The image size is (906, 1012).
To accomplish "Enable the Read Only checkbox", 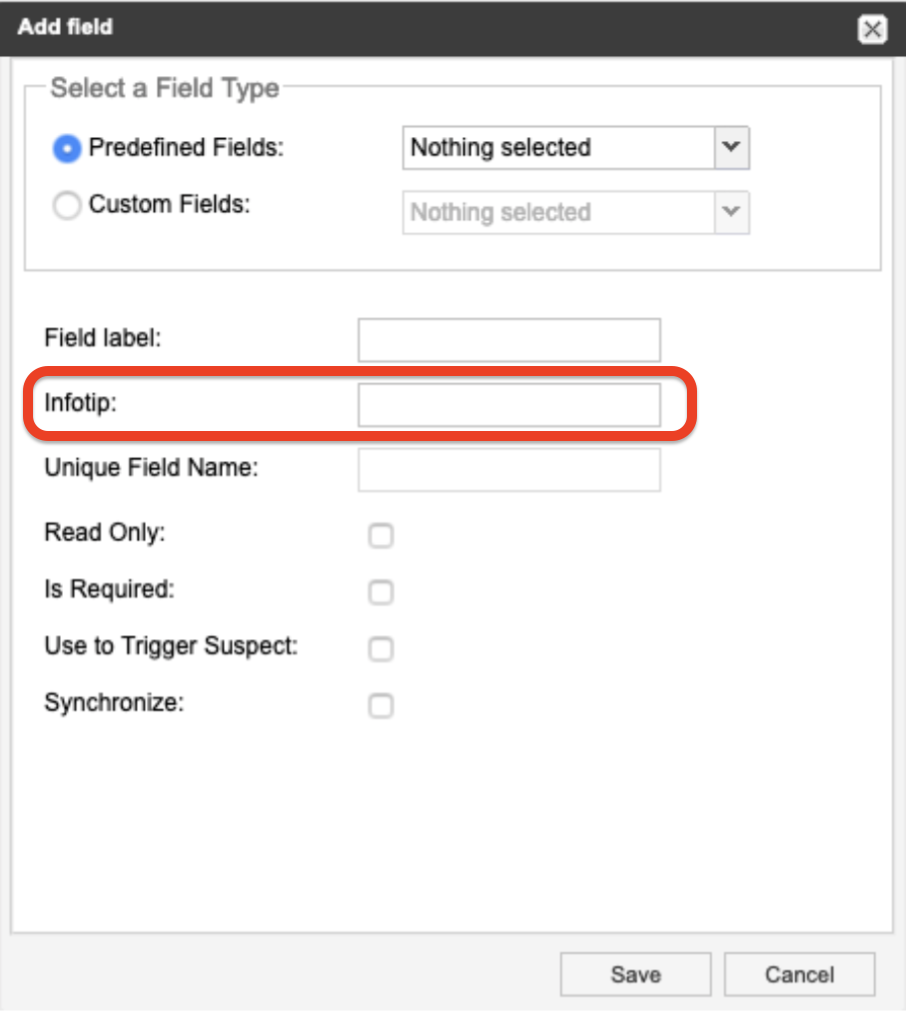I will [x=381, y=535].
